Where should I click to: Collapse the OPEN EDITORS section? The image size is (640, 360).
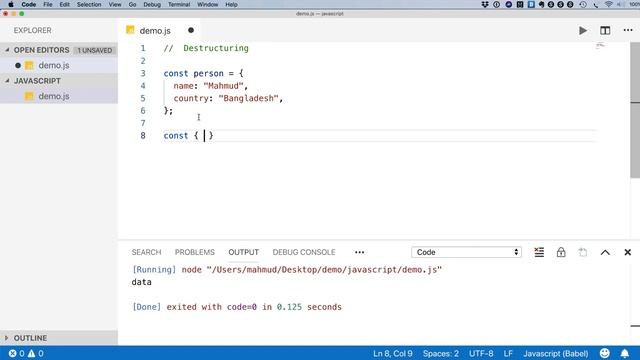point(7,50)
